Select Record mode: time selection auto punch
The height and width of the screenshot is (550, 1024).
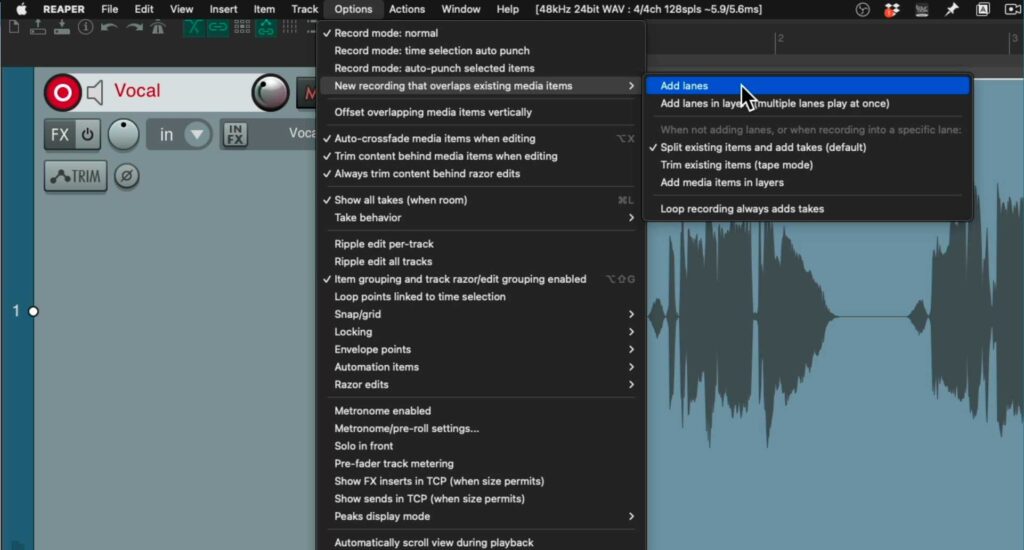click(481, 50)
